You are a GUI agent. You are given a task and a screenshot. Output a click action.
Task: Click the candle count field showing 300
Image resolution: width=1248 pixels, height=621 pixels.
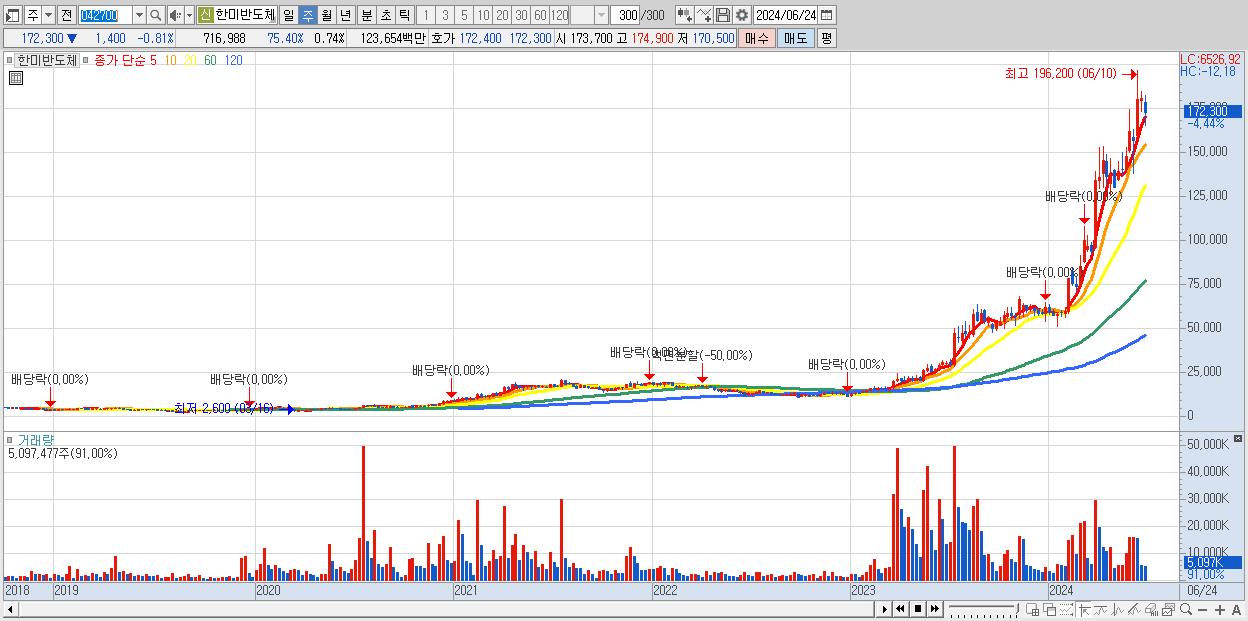coord(625,15)
